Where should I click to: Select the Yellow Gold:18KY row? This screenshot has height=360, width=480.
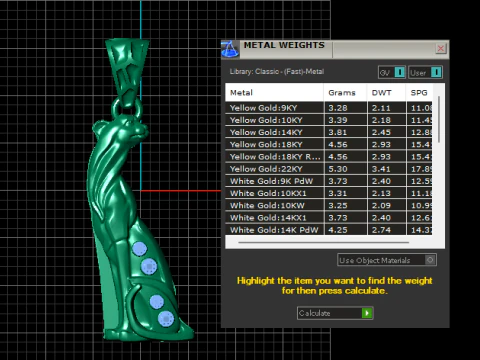[x=329, y=144]
